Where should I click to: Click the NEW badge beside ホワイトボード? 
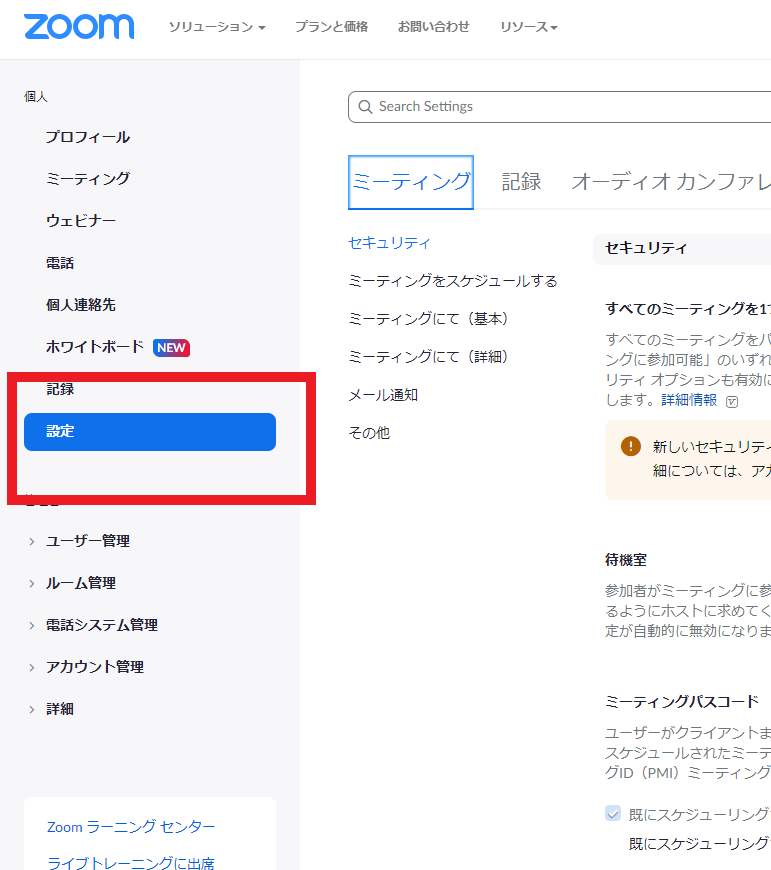pos(171,348)
